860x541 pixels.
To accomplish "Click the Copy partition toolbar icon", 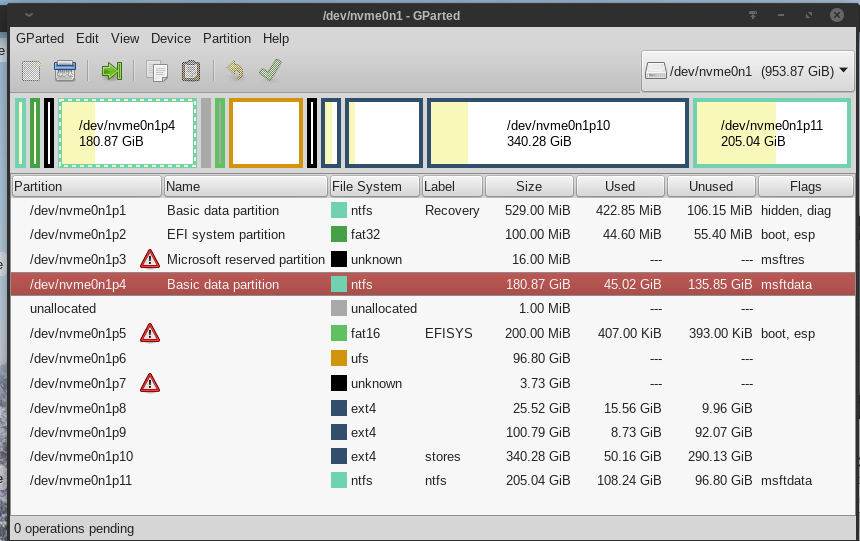I will click(157, 71).
